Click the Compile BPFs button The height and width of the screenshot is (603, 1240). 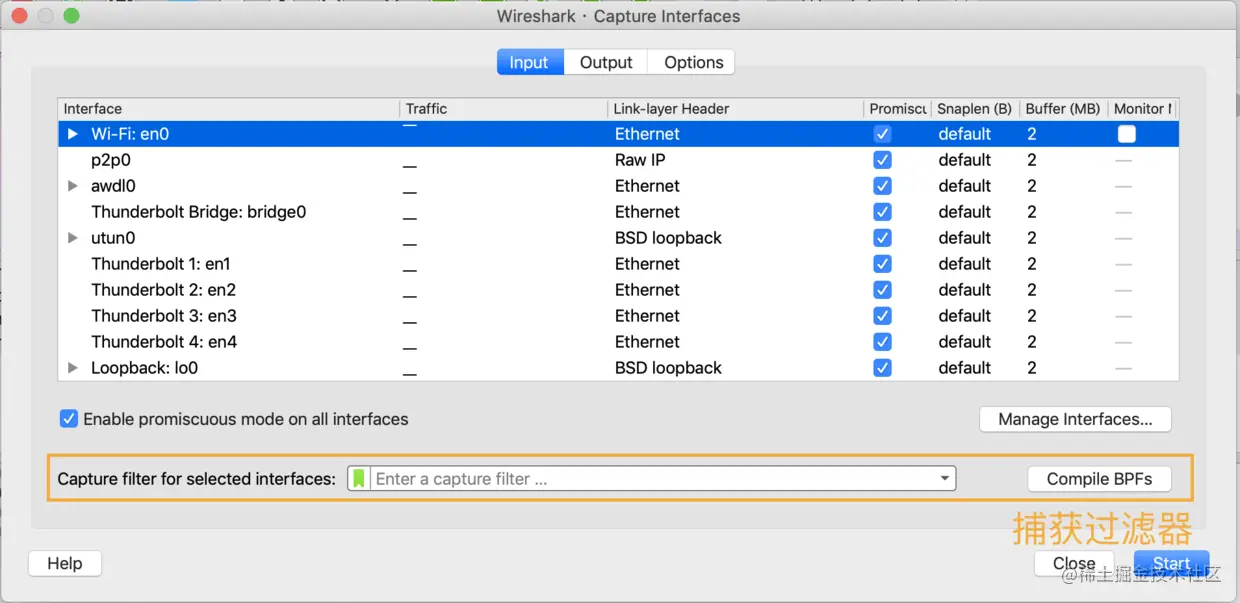tap(1099, 479)
